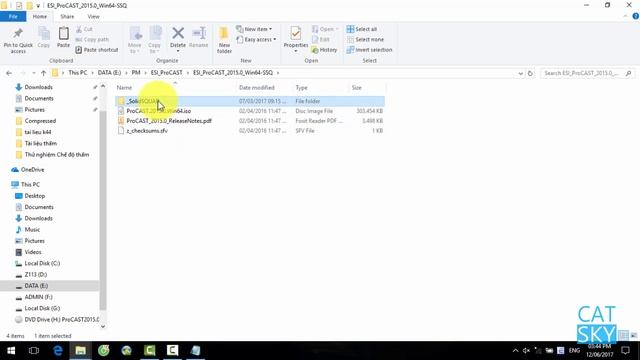
Task: Open Local Disk (C:)
Action: pos(42,264)
